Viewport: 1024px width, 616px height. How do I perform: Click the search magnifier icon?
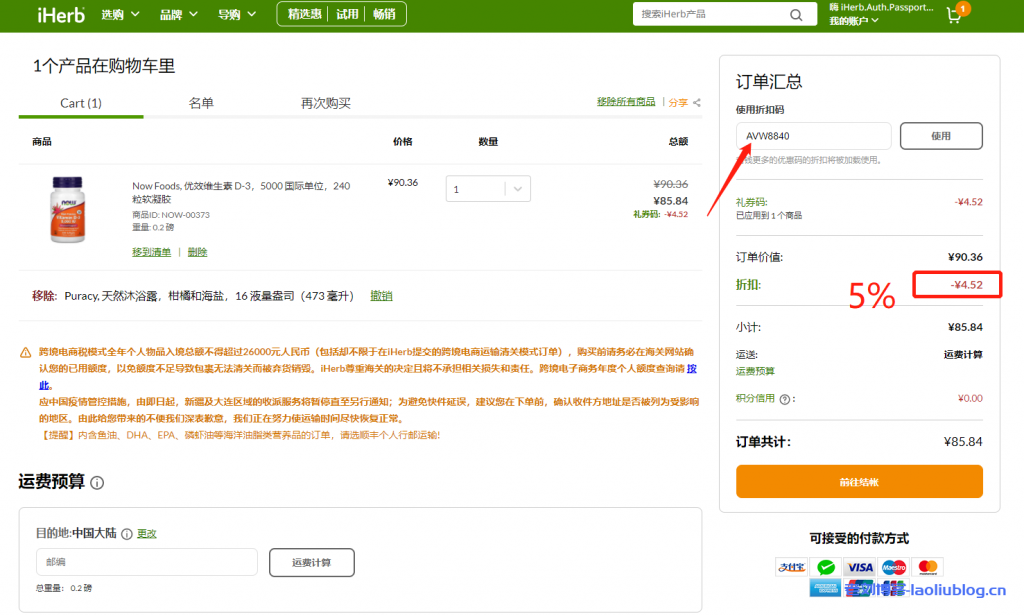point(796,15)
